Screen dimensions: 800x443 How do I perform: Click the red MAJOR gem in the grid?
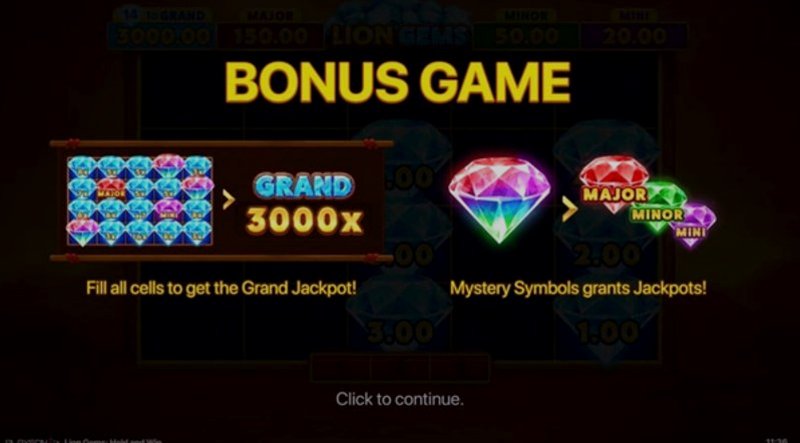coord(111,190)
